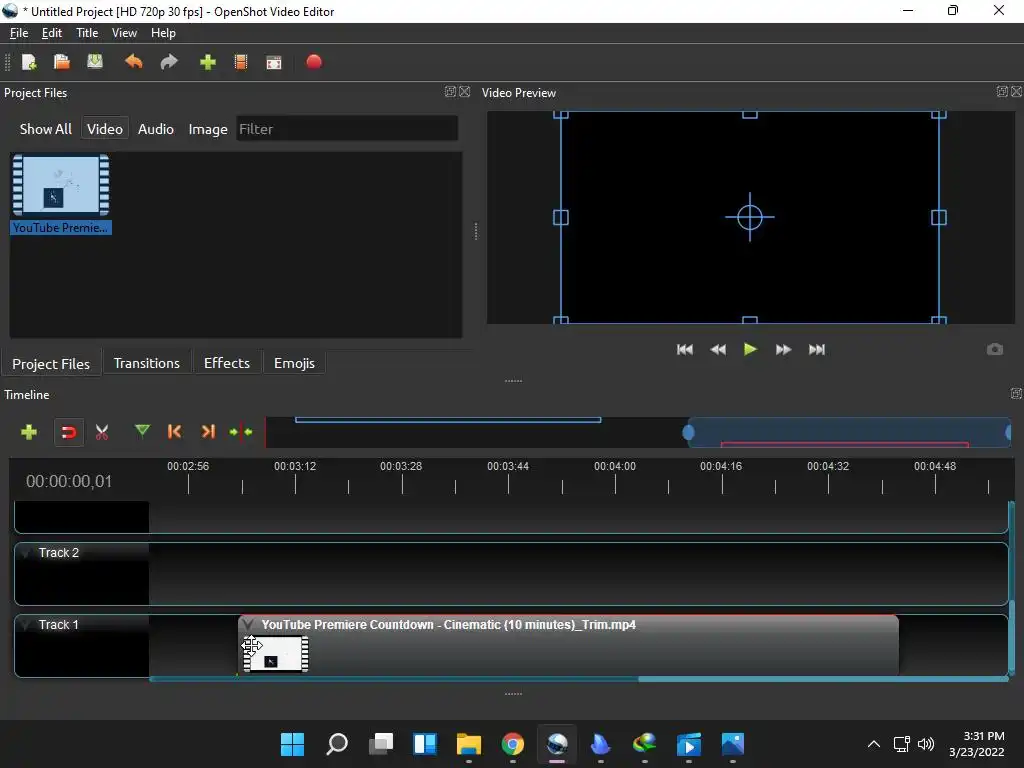Open the volume control in system tray

[x=925, y=744]
